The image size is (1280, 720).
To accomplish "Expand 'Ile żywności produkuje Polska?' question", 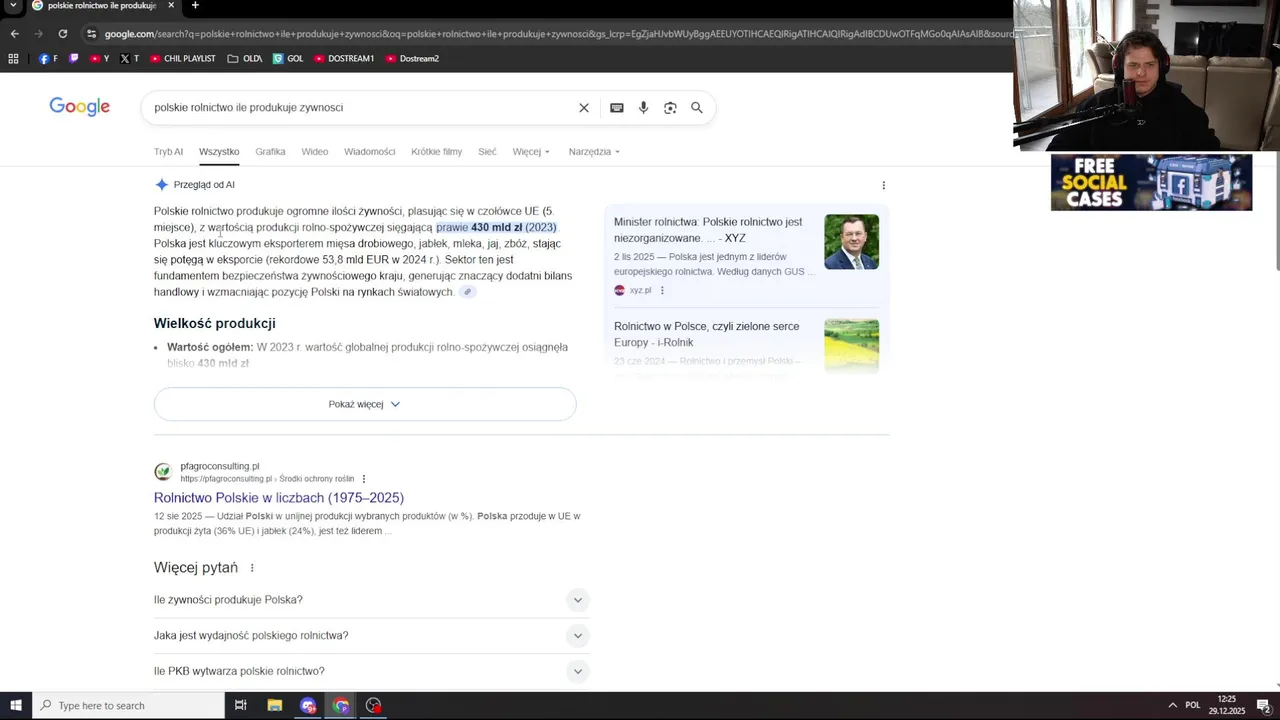I will click(371, 600).
